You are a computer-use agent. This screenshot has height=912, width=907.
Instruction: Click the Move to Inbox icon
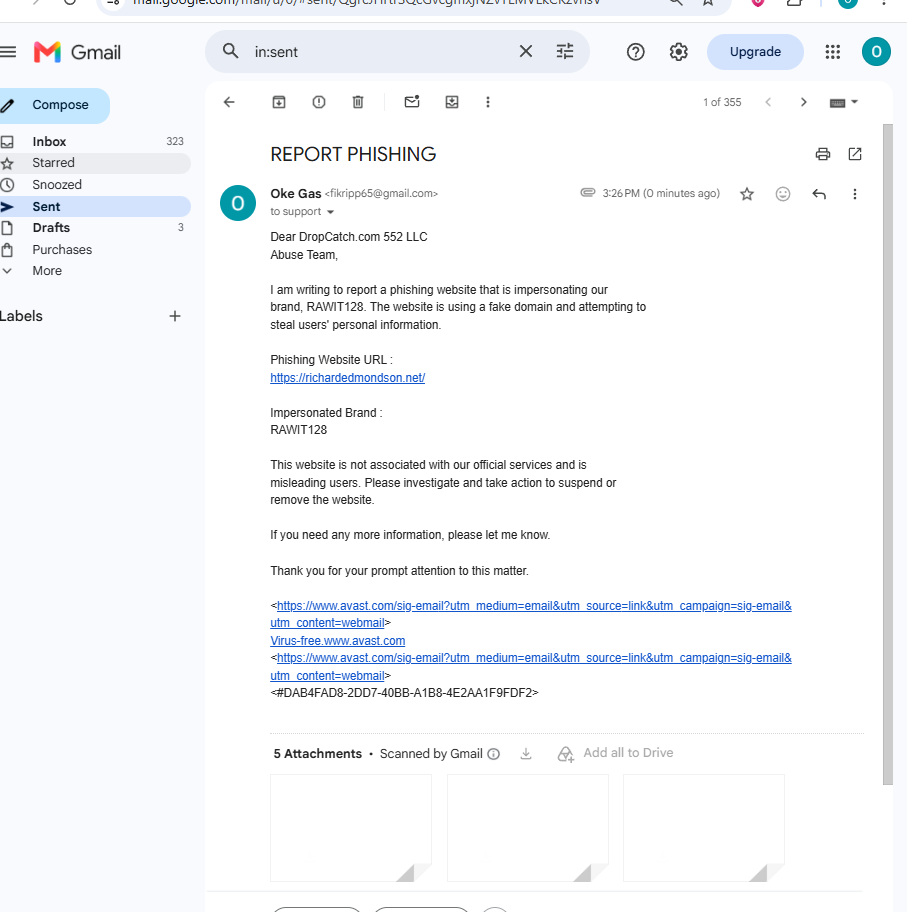(x=451, y=102)
